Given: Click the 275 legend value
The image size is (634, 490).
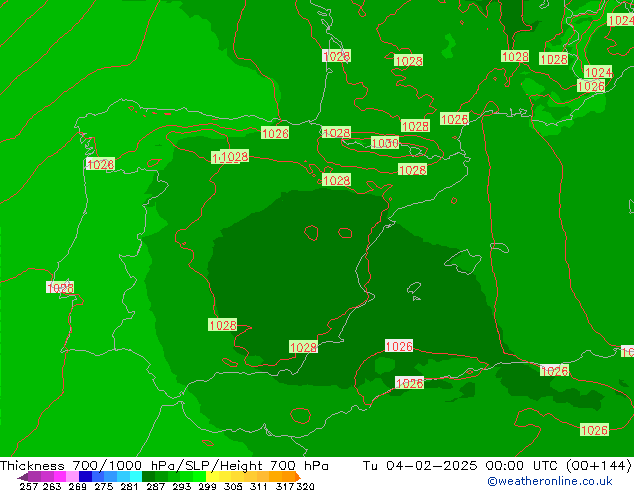Looking at the screenshot, I should pyautogui.click(x=104, y=486).
